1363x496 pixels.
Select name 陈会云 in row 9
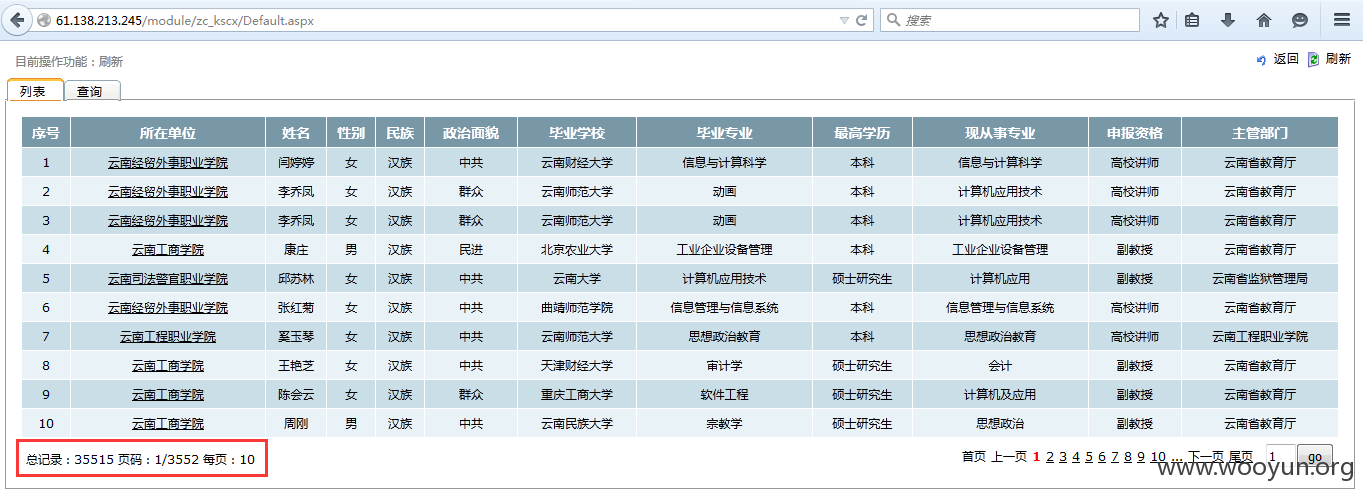(296, 394)
